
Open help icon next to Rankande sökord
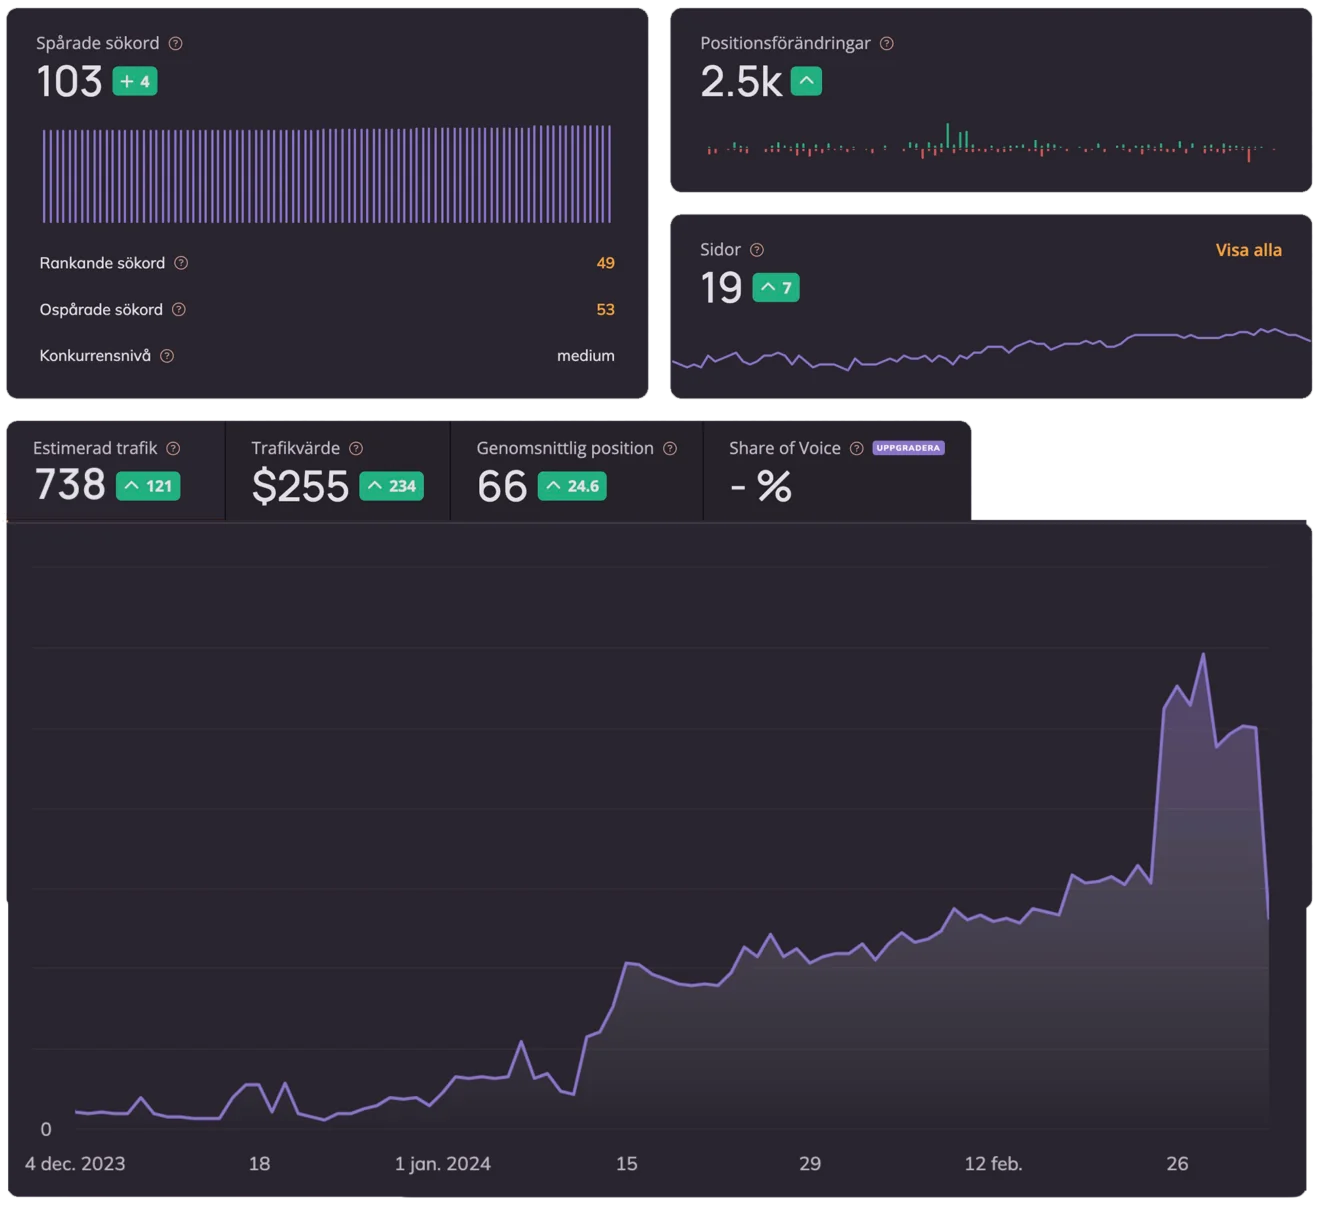pyautogui.click(x=181, y=263)
